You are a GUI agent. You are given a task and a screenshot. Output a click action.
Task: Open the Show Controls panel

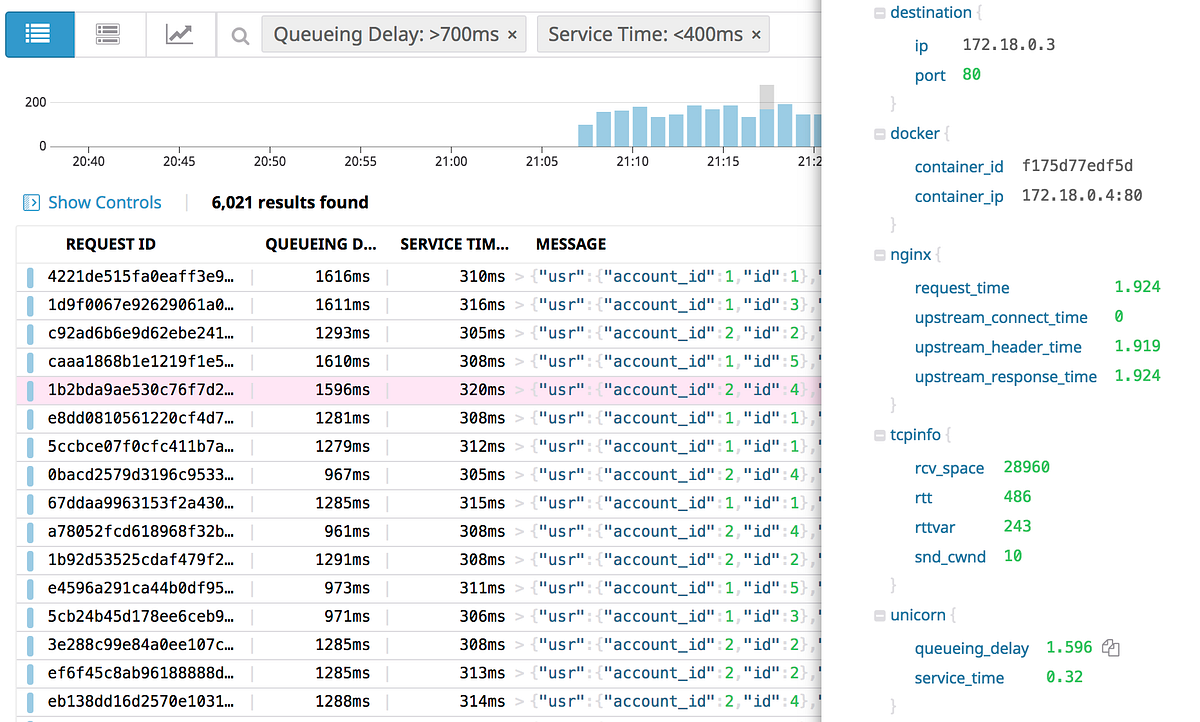tap(104, 202)
